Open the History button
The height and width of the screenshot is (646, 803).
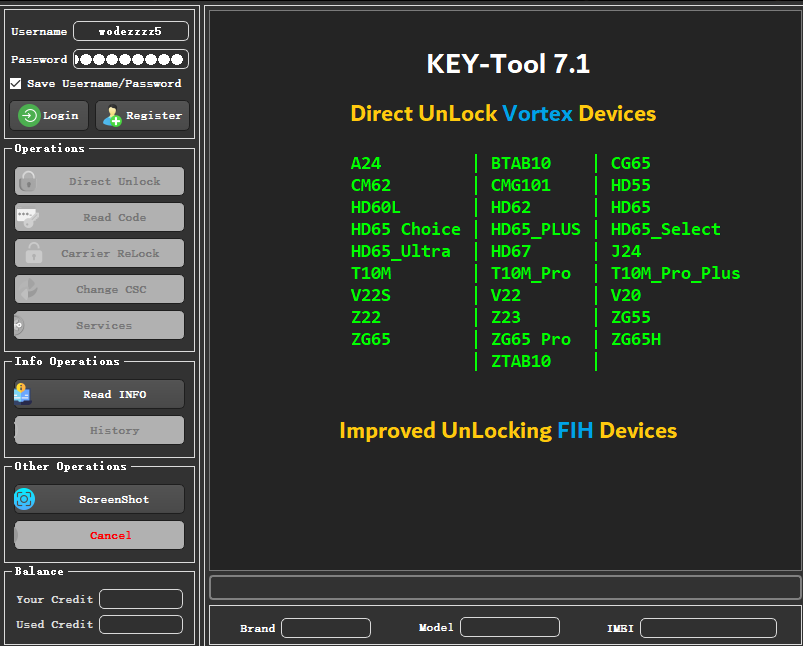coord(99,430)
